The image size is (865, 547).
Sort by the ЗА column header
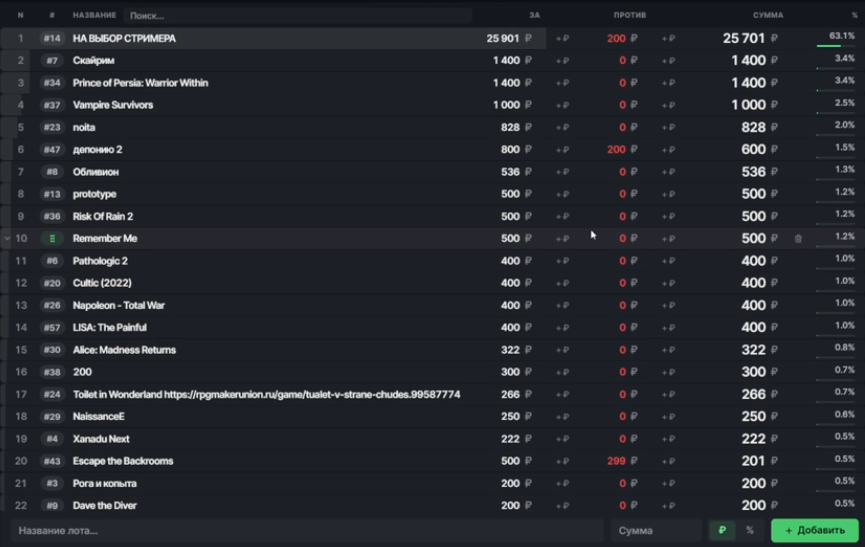tap(535, 15)
